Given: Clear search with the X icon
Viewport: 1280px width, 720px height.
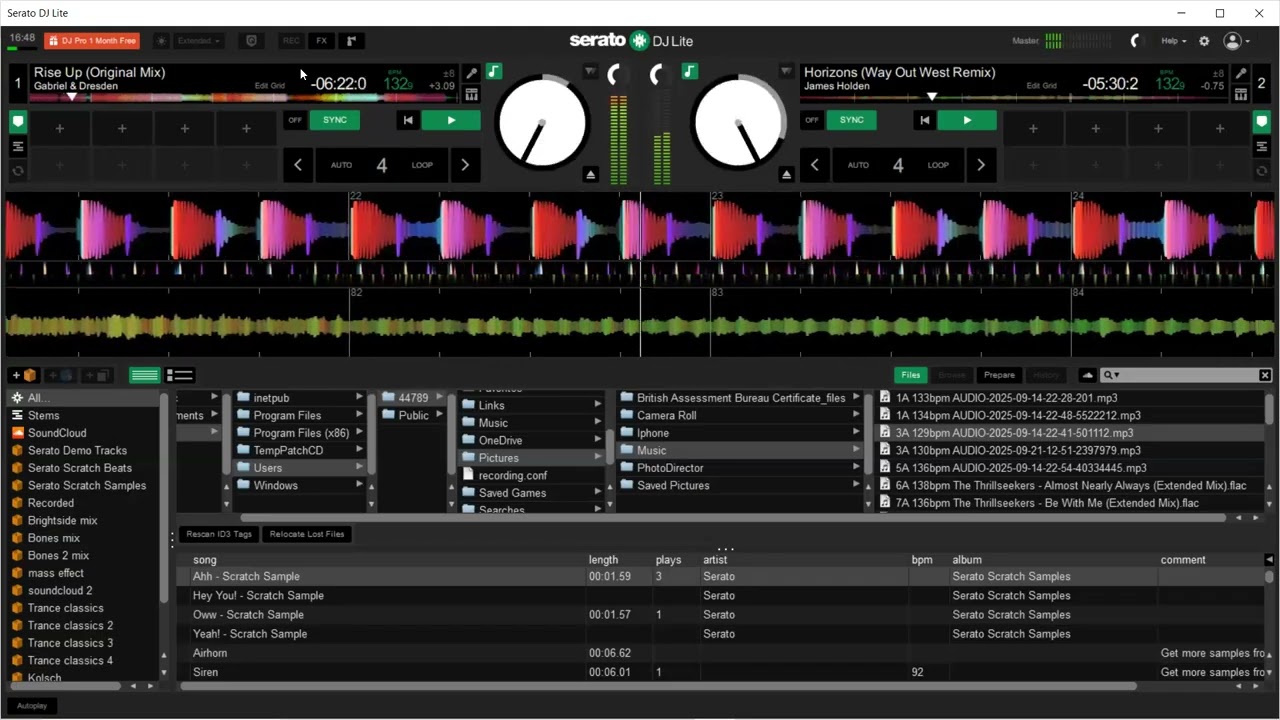Looking at the screenshot, I should pos(1265,375).
